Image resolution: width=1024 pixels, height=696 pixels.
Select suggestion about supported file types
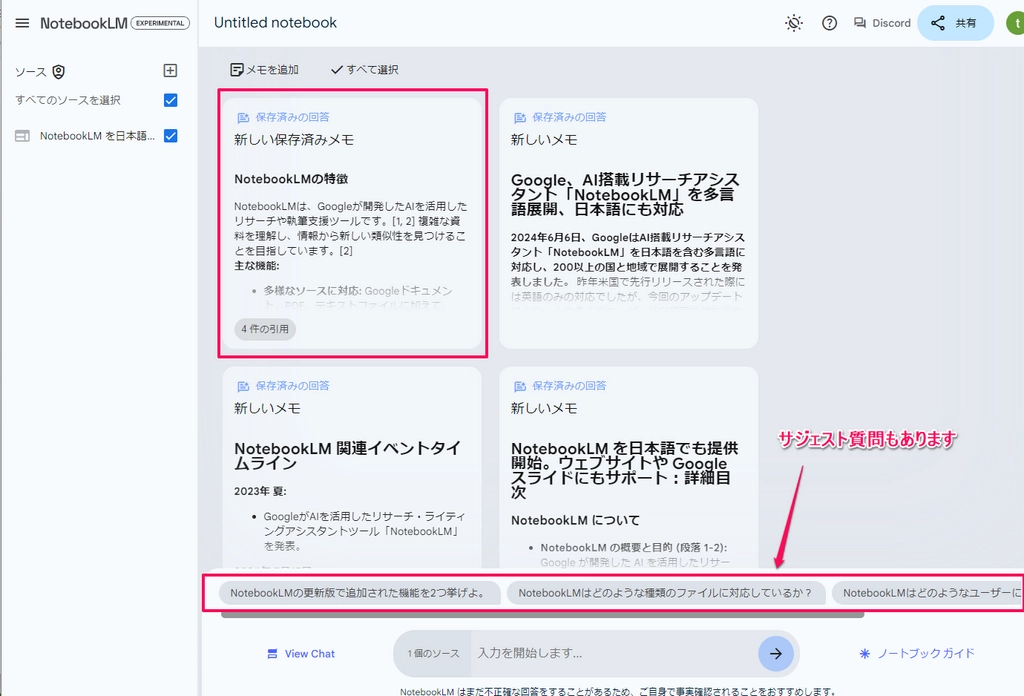pyautogui.click(x=665, y=593)
